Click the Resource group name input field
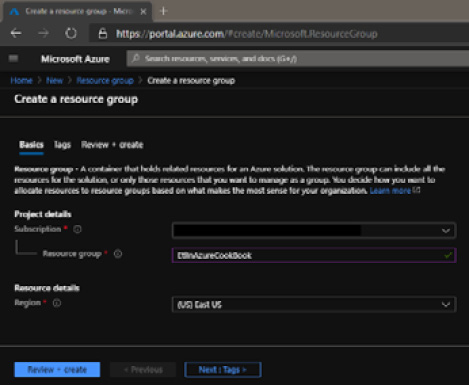This screenshot has width=469, height=385. [x=314, y=255]
